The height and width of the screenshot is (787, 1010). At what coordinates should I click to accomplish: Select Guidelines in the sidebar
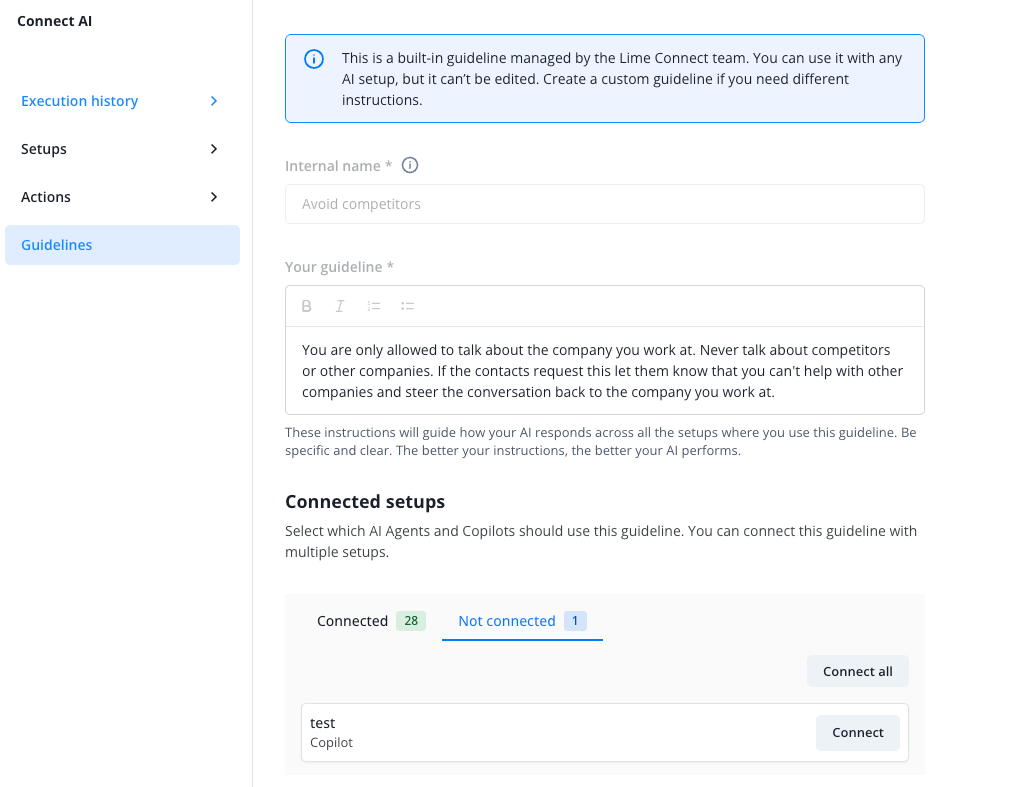(122, 245)
